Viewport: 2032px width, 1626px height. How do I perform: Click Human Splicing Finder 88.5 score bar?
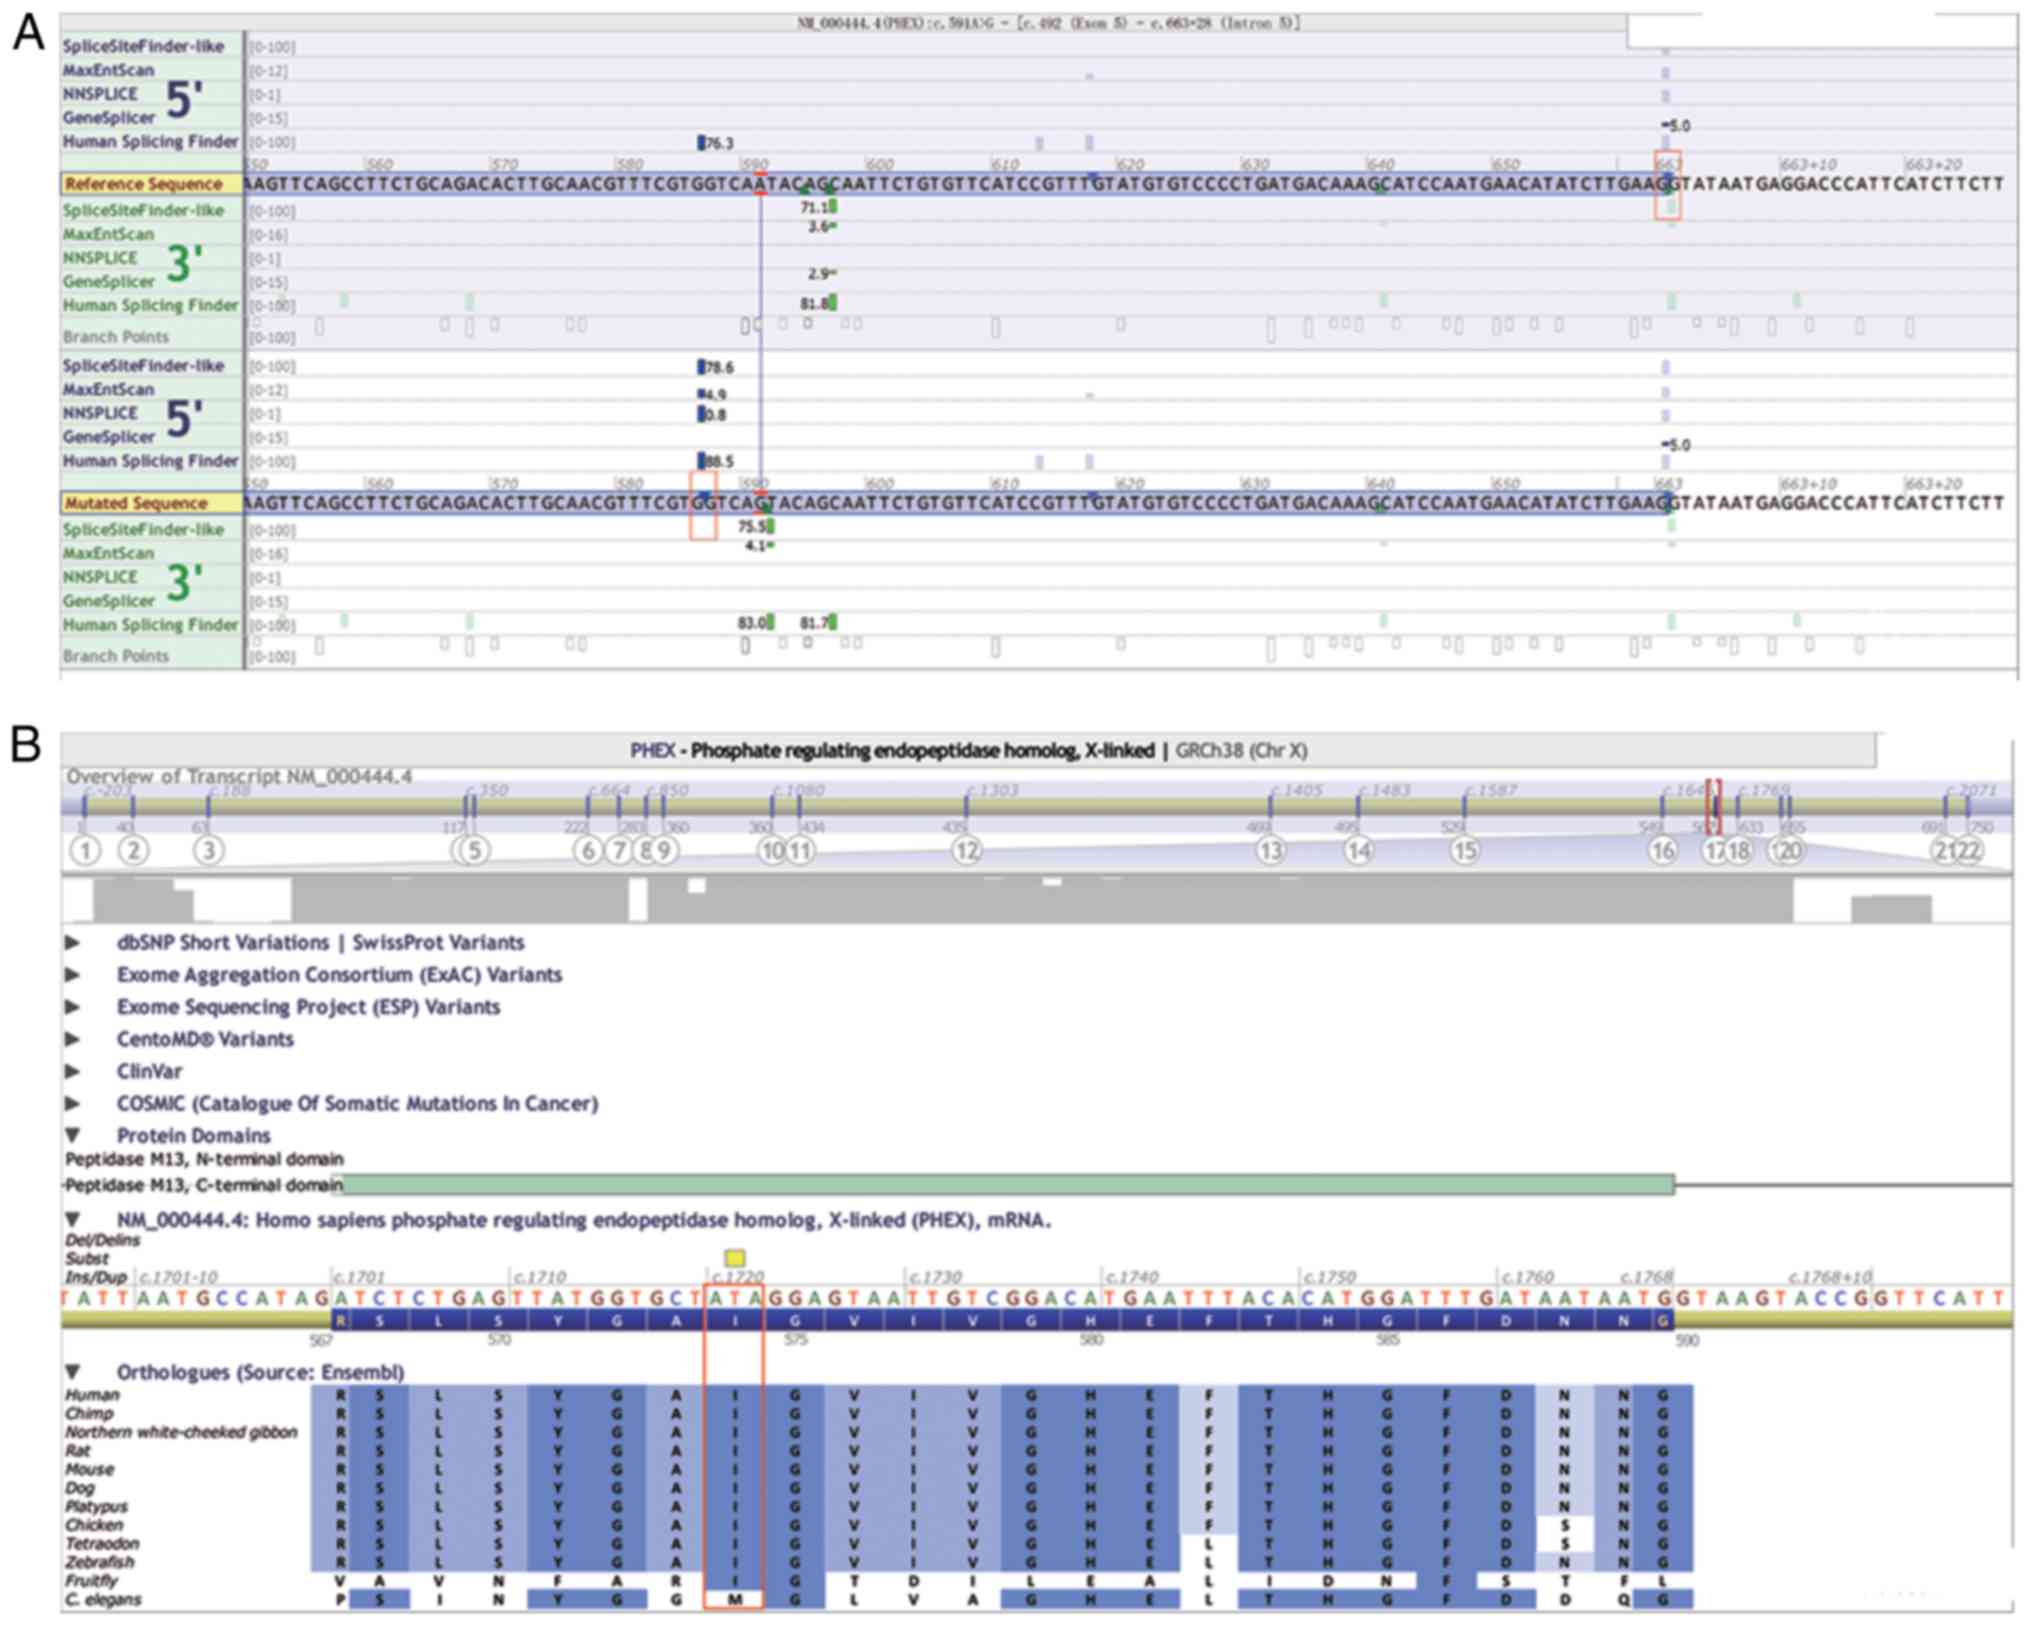pyautogui.click(x=702, y=461)
